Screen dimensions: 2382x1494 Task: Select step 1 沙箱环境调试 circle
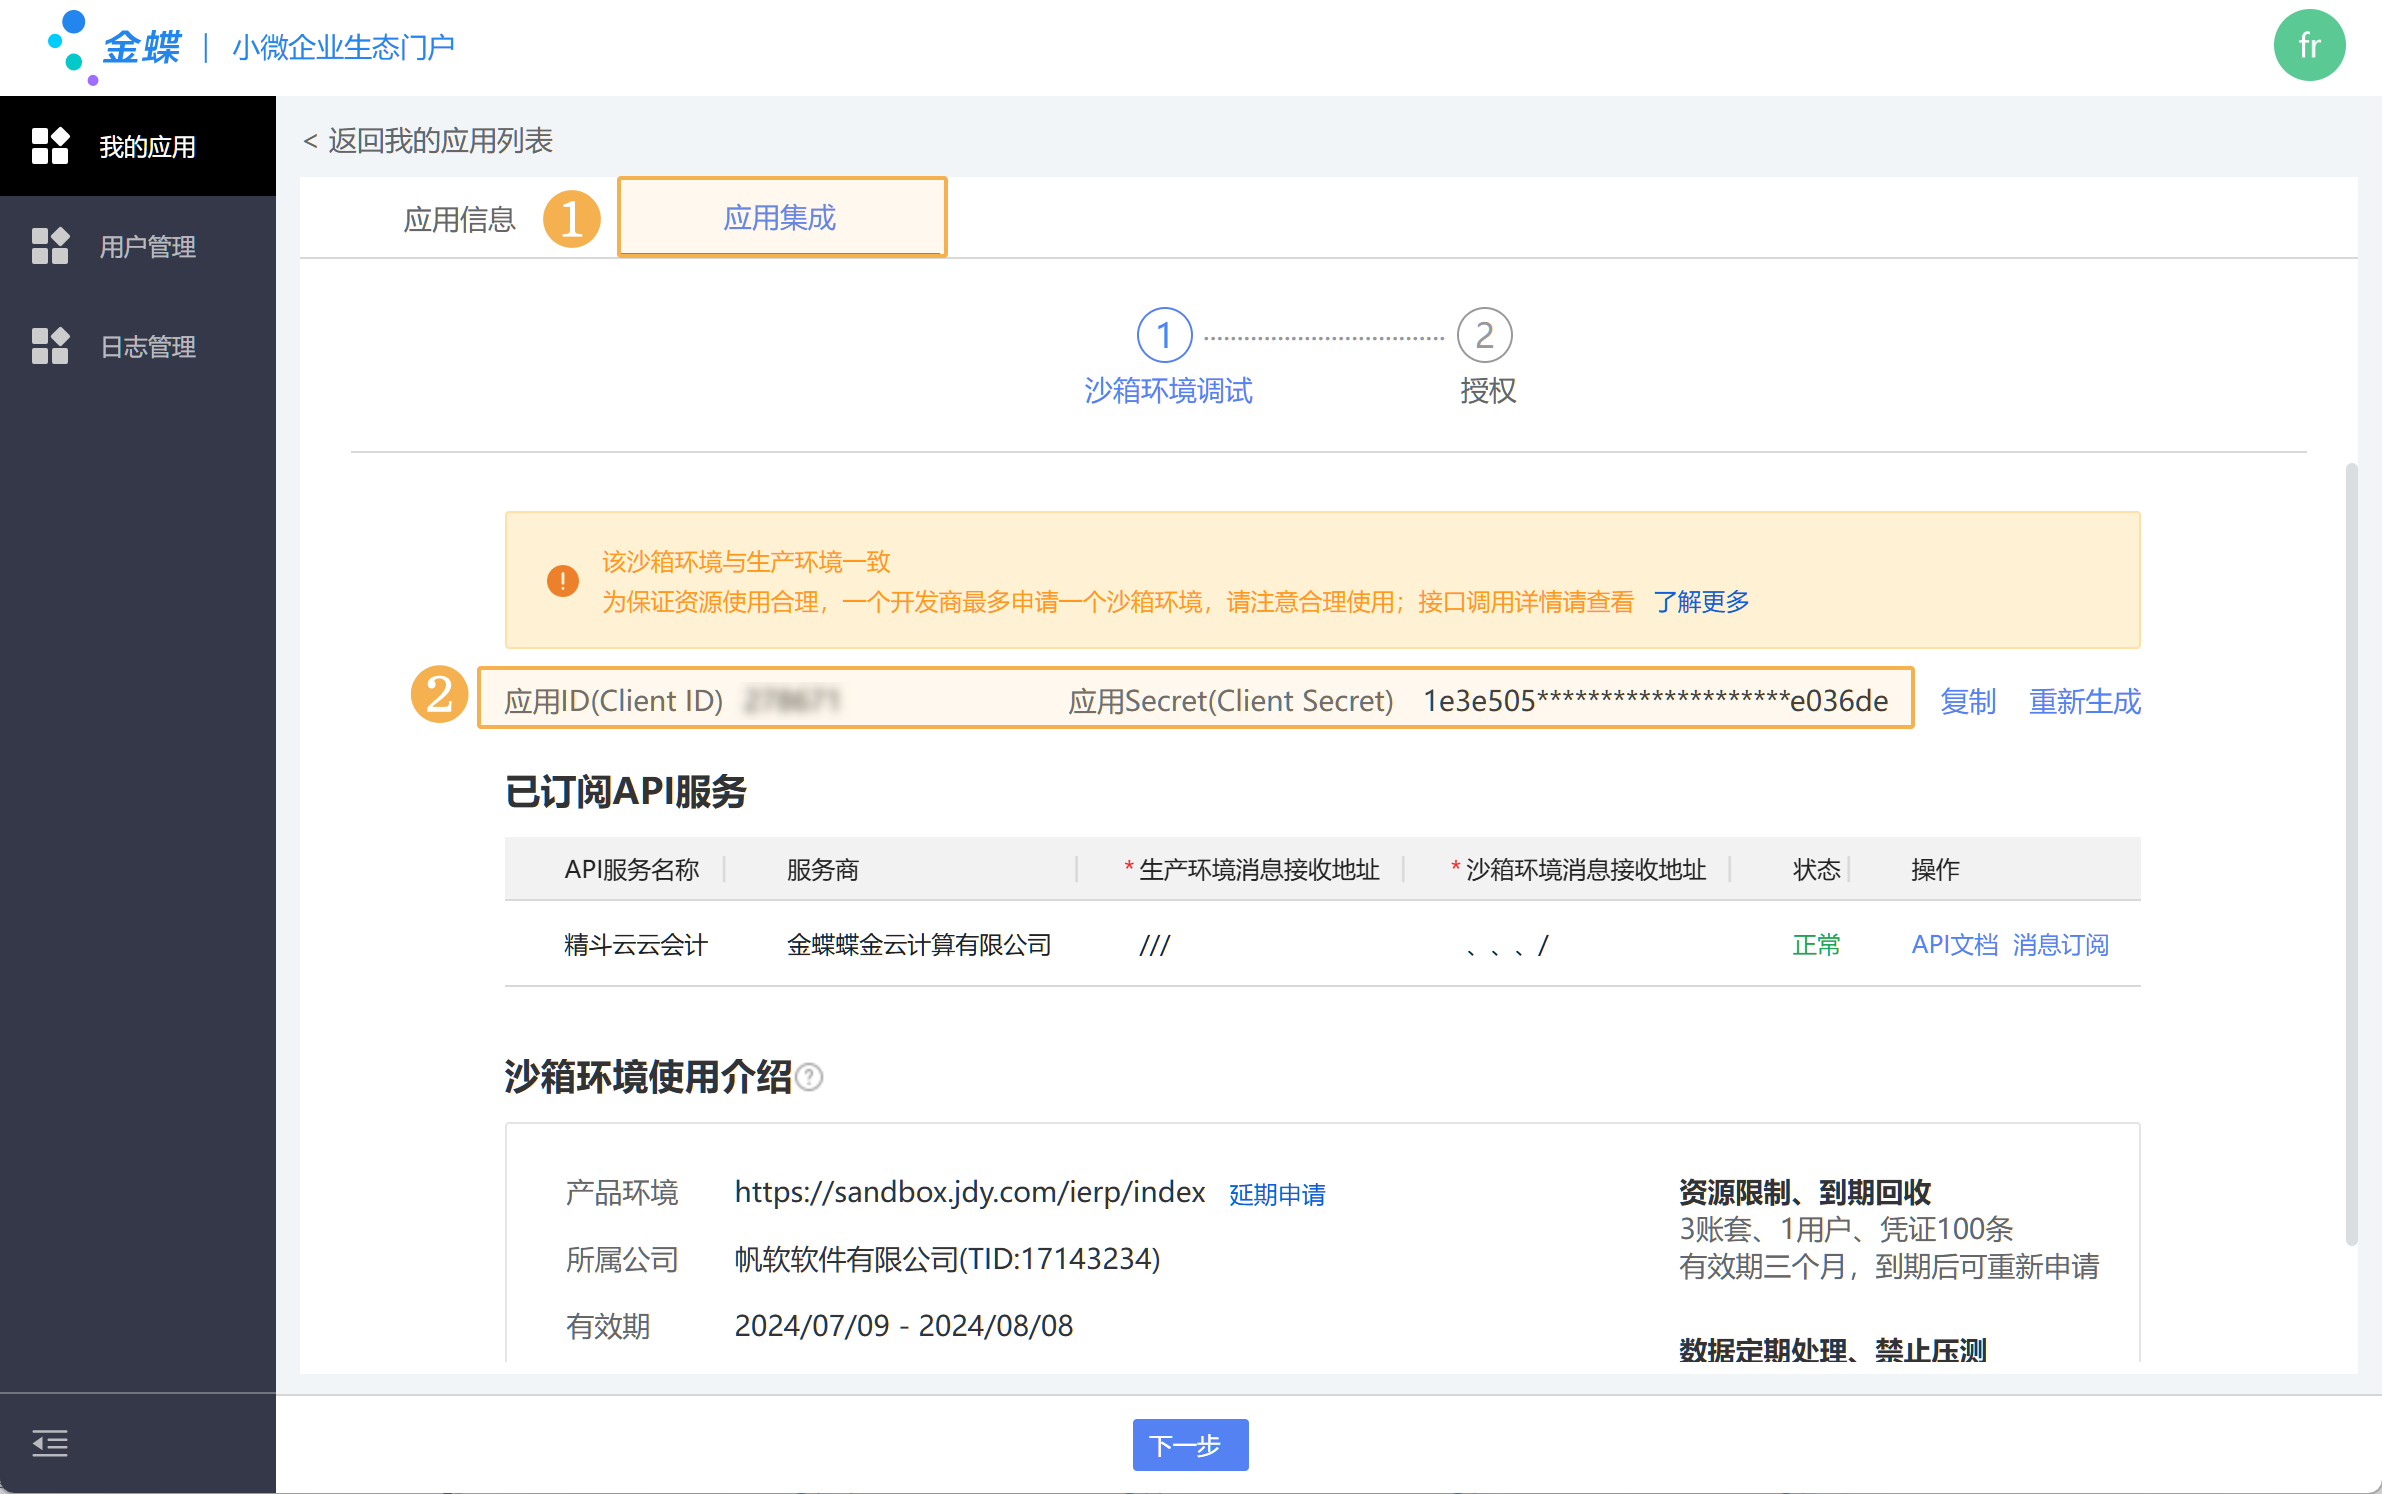coord(1164,335)
